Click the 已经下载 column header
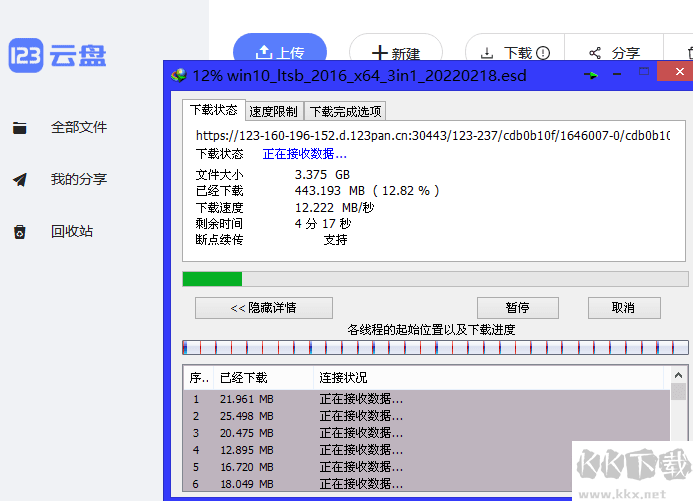 click(x=244, y=378)
